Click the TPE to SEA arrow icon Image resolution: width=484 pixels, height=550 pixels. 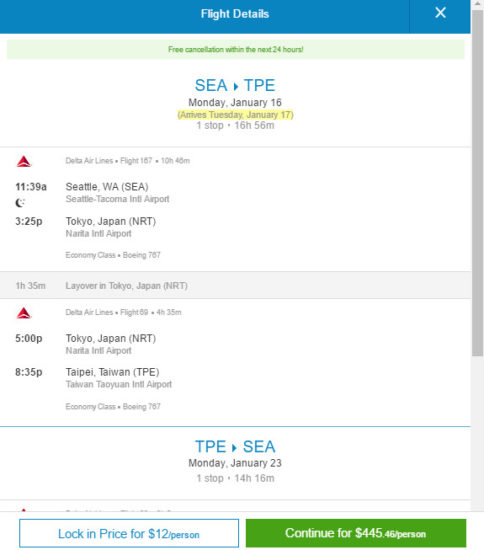234,448
